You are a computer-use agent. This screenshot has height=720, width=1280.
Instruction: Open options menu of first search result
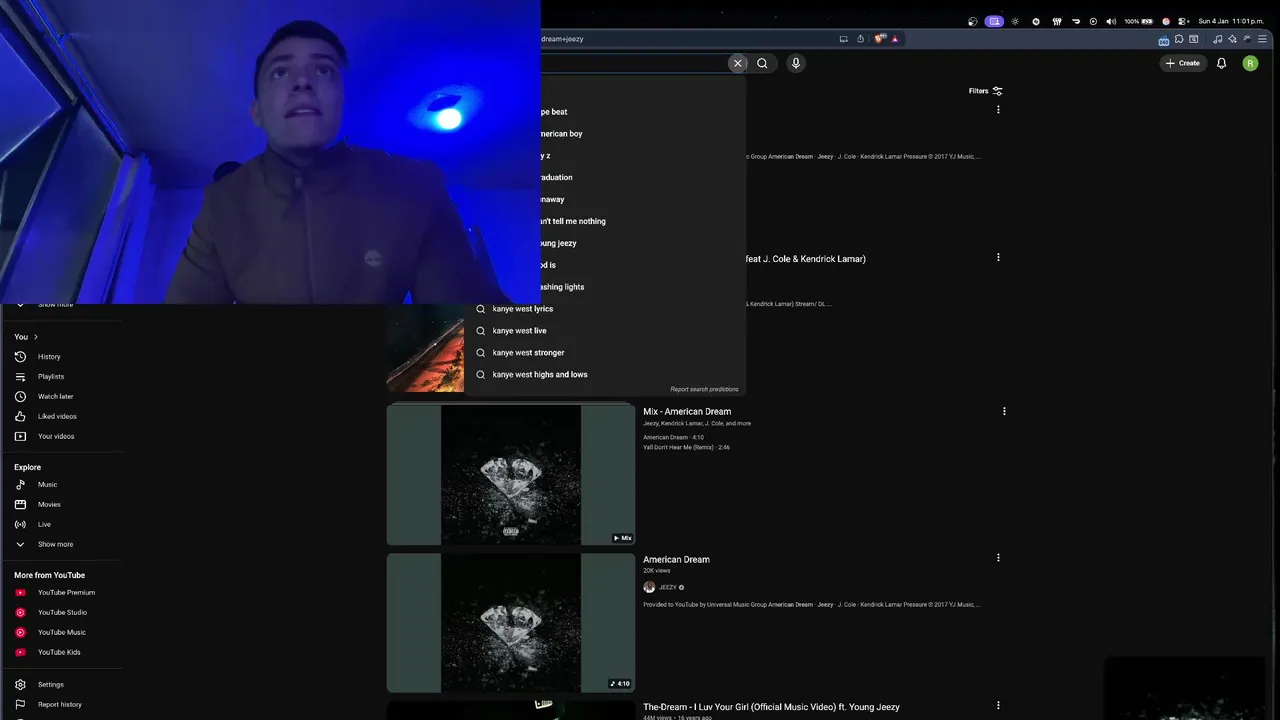pos(998,110)
